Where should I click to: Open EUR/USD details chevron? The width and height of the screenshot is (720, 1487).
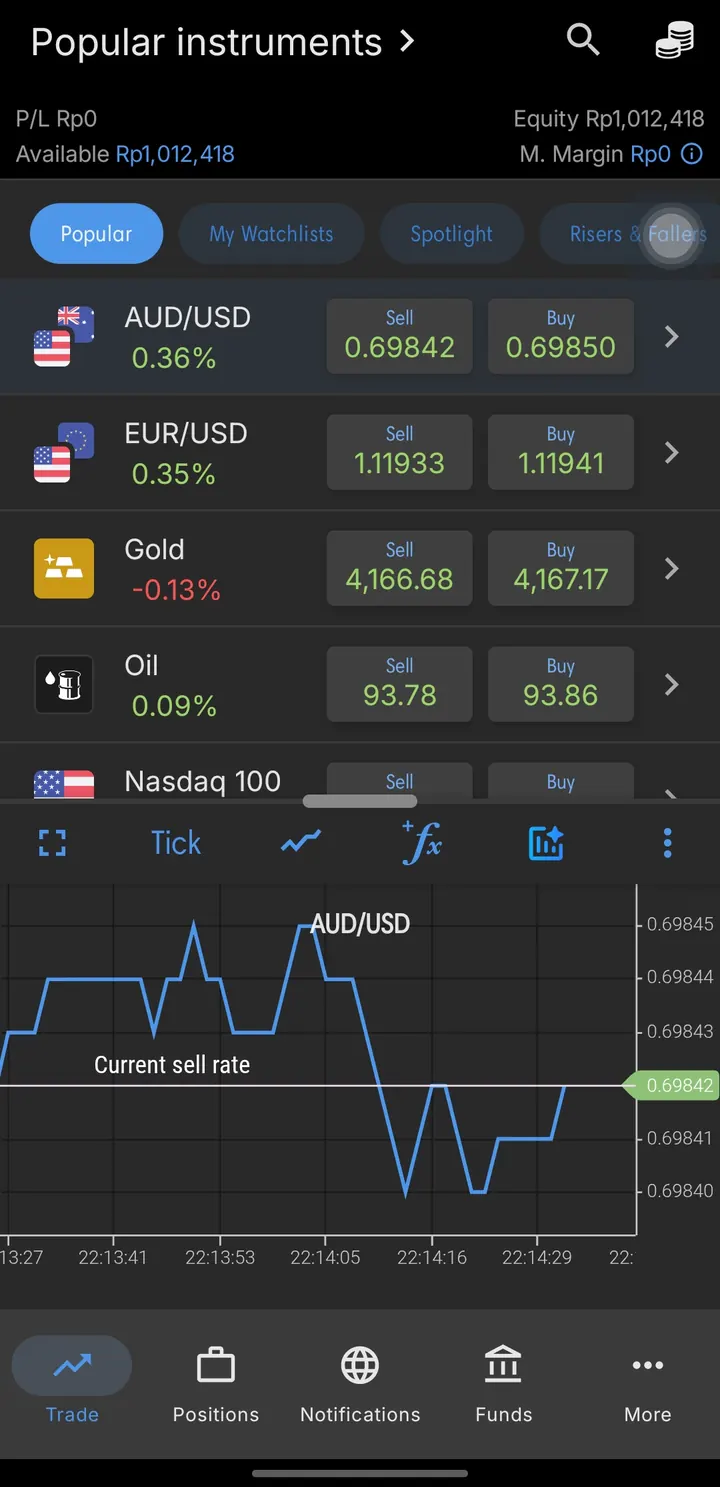[x=672, y=453]
